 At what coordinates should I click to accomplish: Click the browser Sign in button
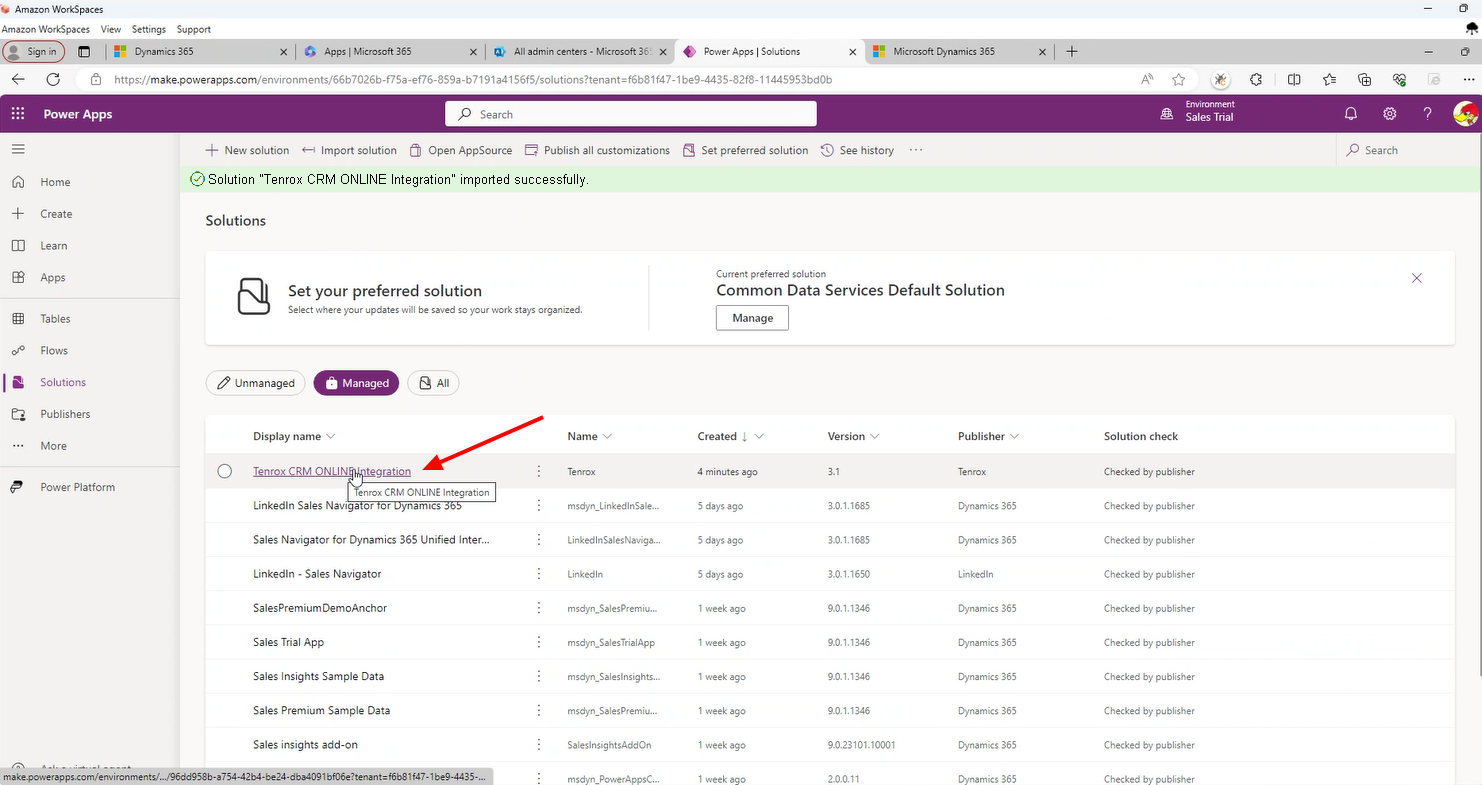(x=33, y=51)
